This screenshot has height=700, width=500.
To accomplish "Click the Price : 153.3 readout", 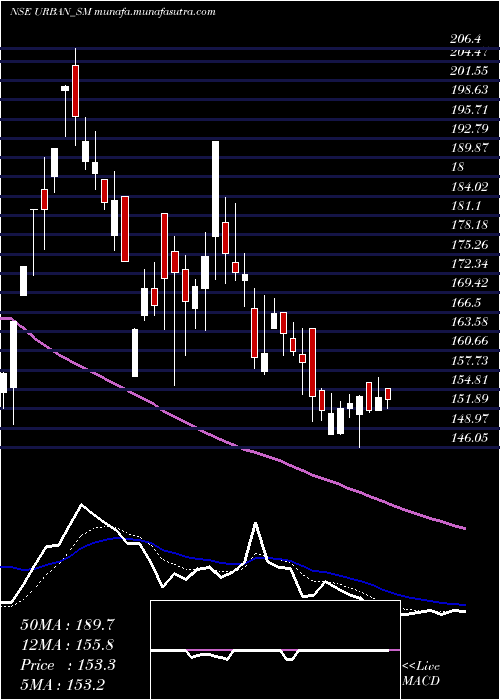I will (68, 665).
